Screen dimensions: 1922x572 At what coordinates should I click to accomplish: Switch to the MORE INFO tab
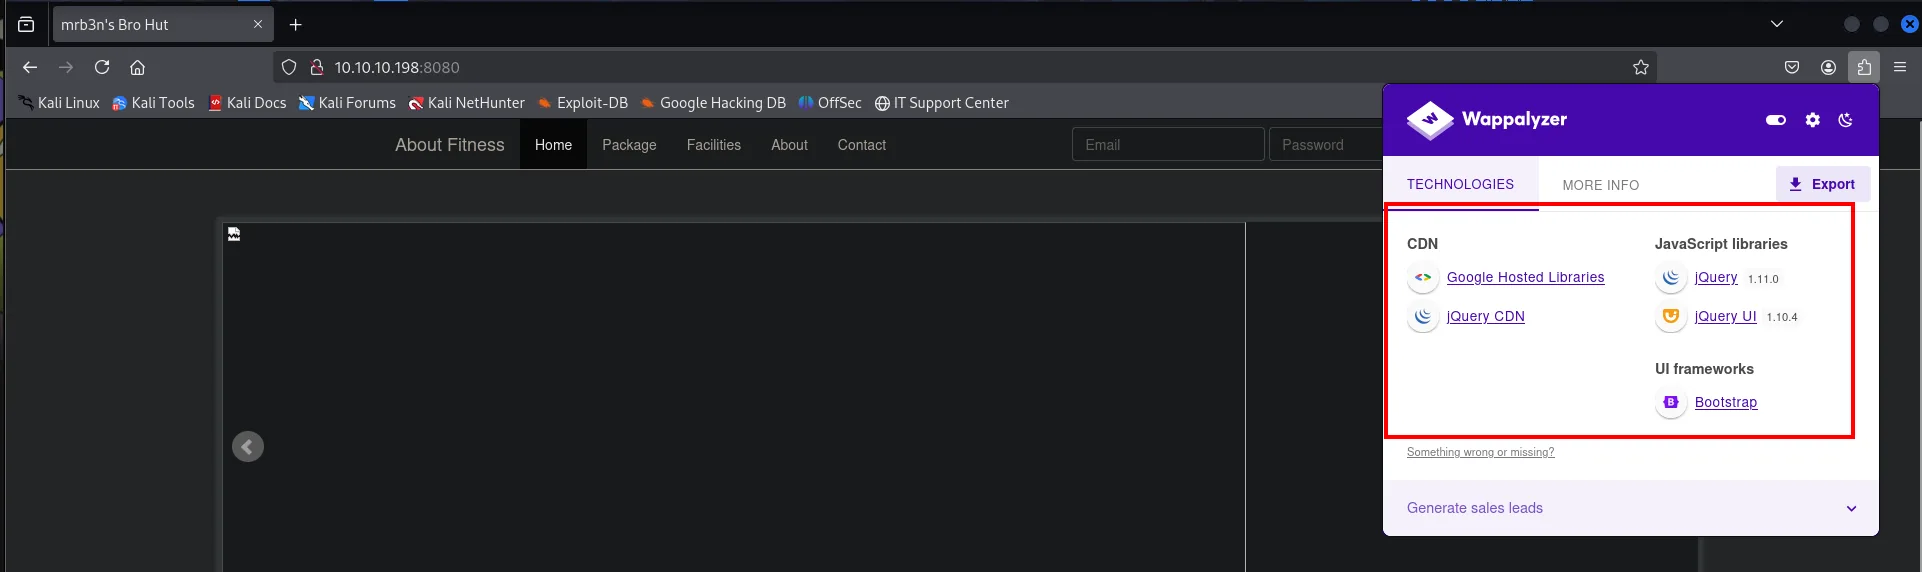pyautogui.click(x=1601, y=185)
